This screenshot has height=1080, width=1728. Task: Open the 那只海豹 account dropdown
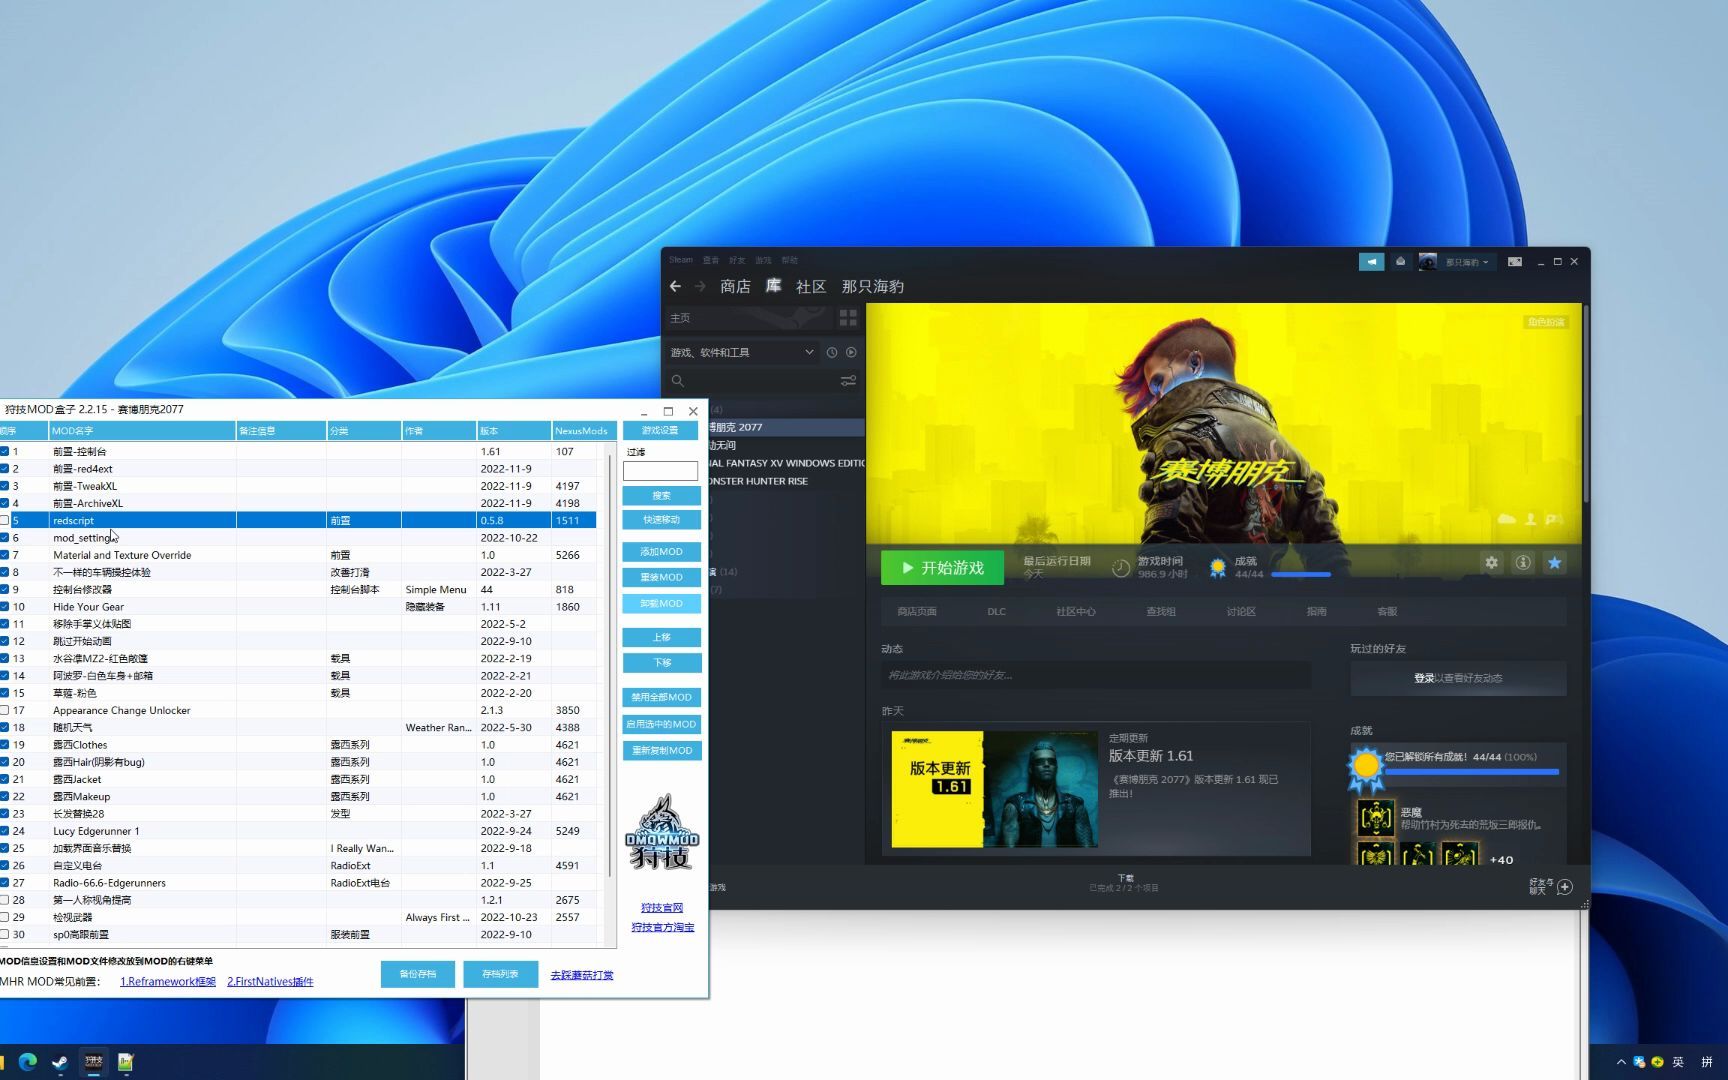[1466, 262]
